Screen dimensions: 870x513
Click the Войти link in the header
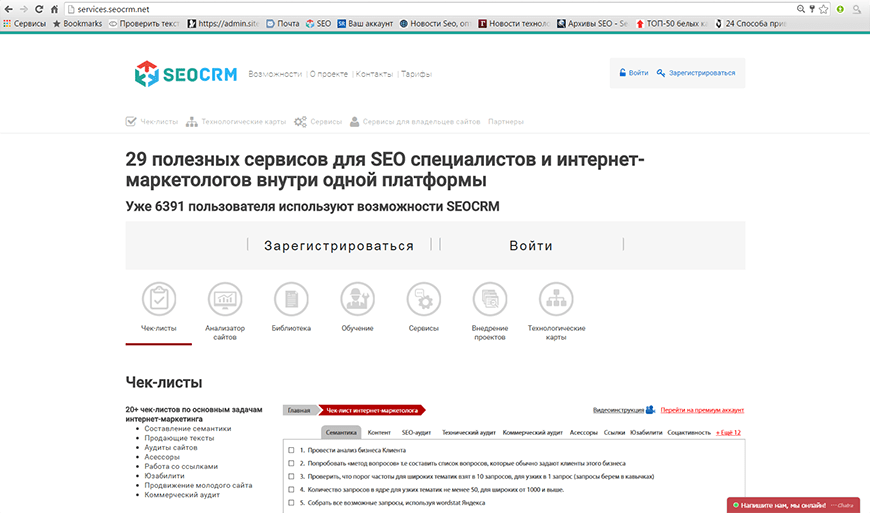coord(638,73)
